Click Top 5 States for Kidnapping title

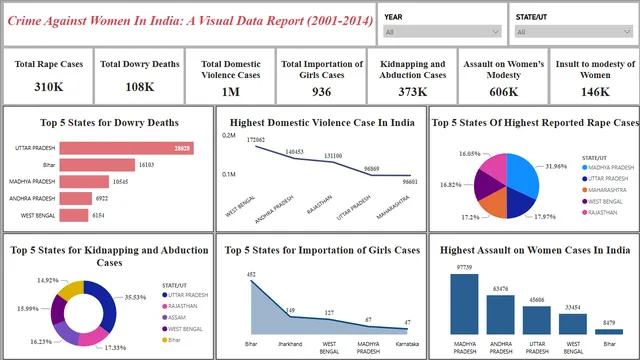(109, 256)
